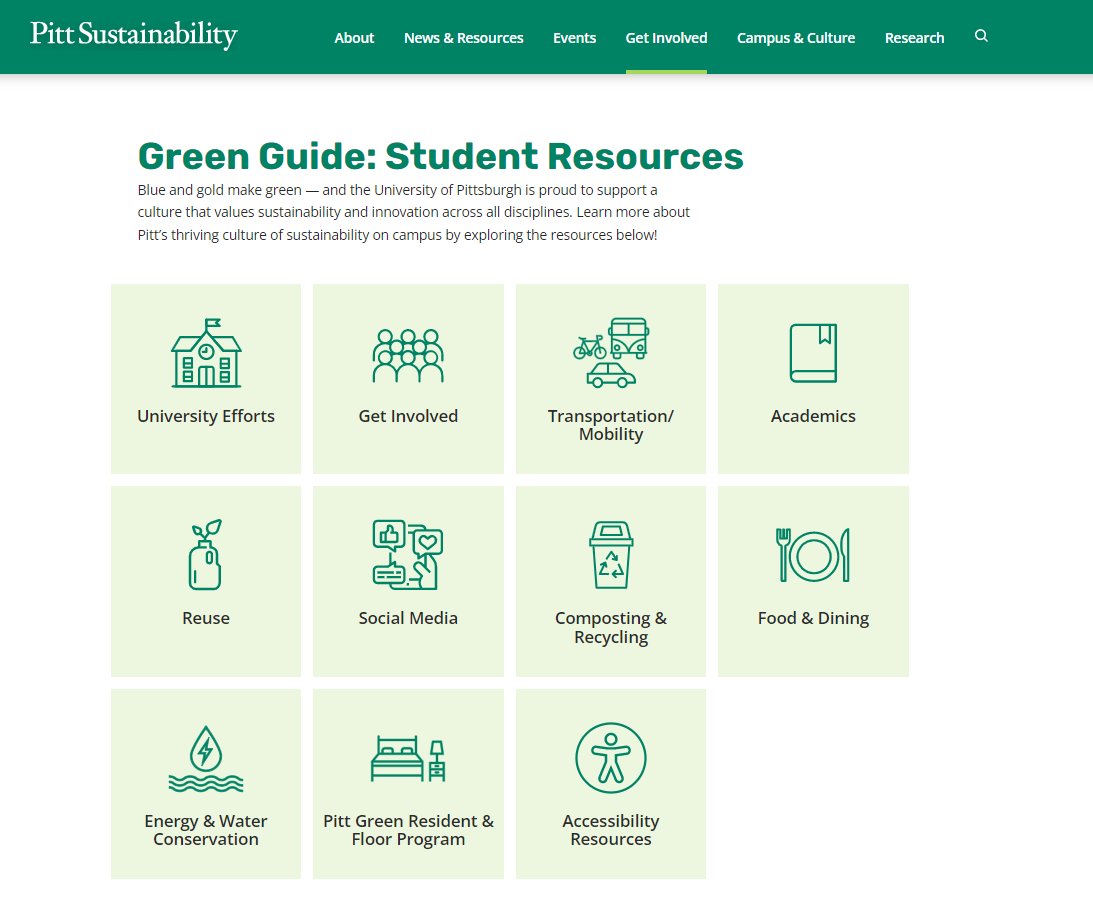
Task: Open Composting & Recycling label link
Action: pyautogui.click(x=611, y=627)
